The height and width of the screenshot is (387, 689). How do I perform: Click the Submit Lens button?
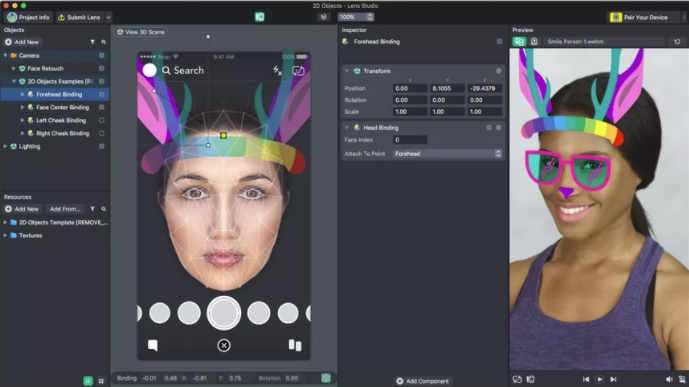click(x=79, y=18)
